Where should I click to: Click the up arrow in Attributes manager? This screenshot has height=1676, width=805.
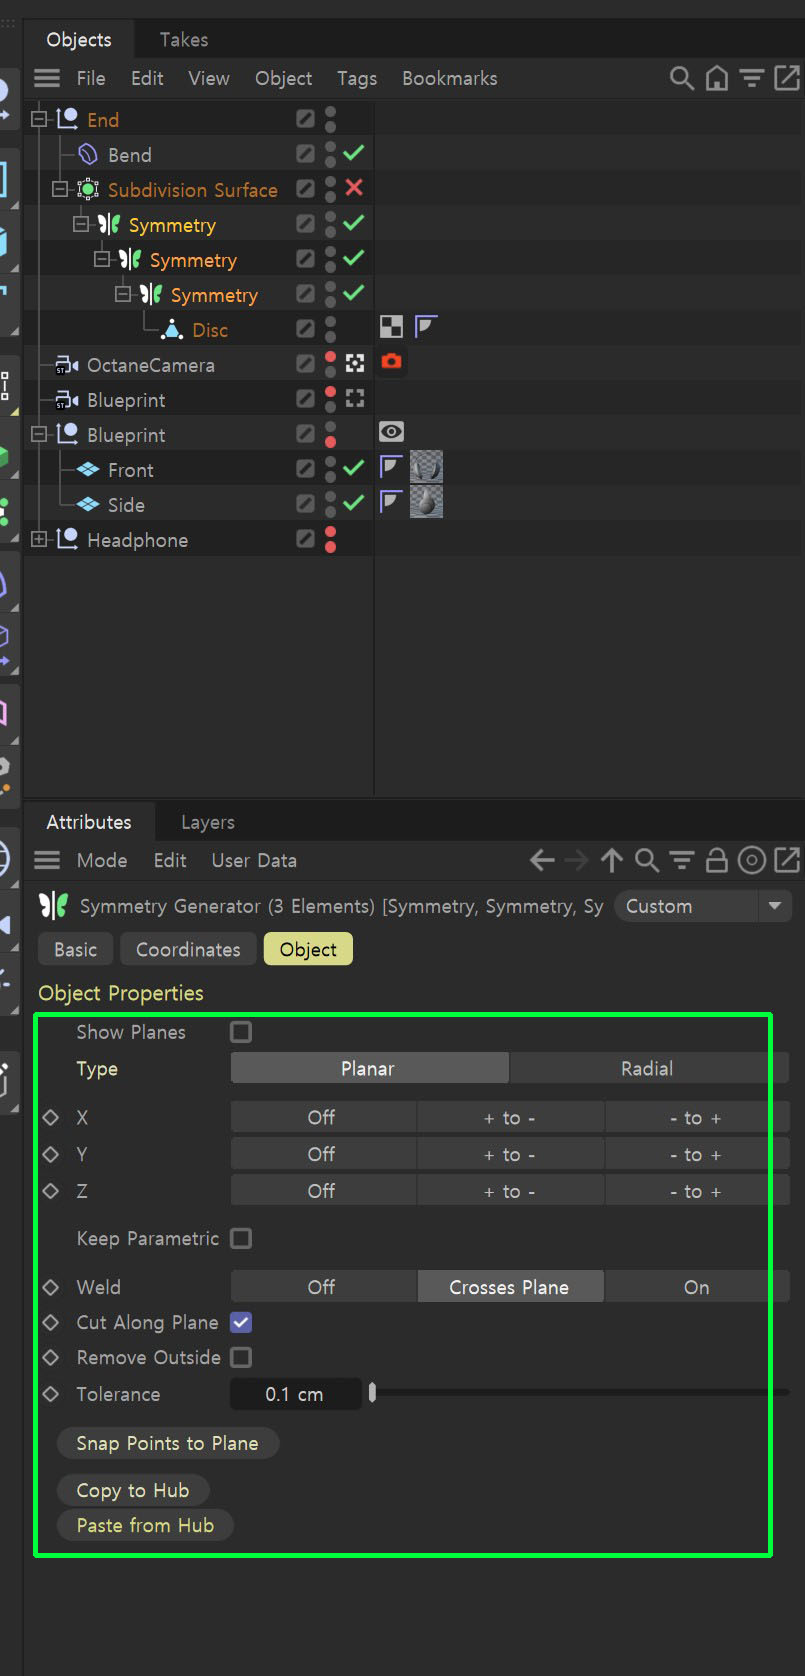[x=612, y=860]
